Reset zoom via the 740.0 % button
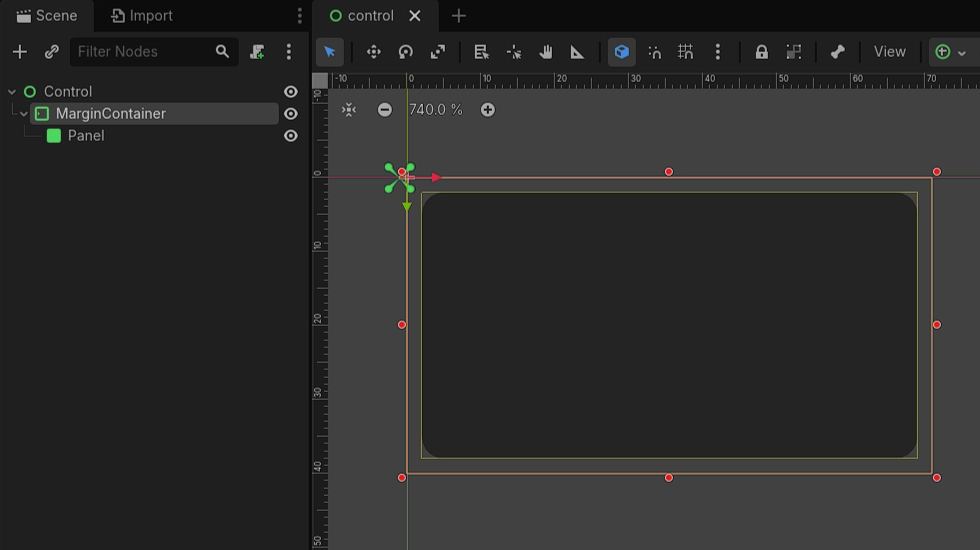Screen dimensions: 980x550 click(x=436, y=110)
